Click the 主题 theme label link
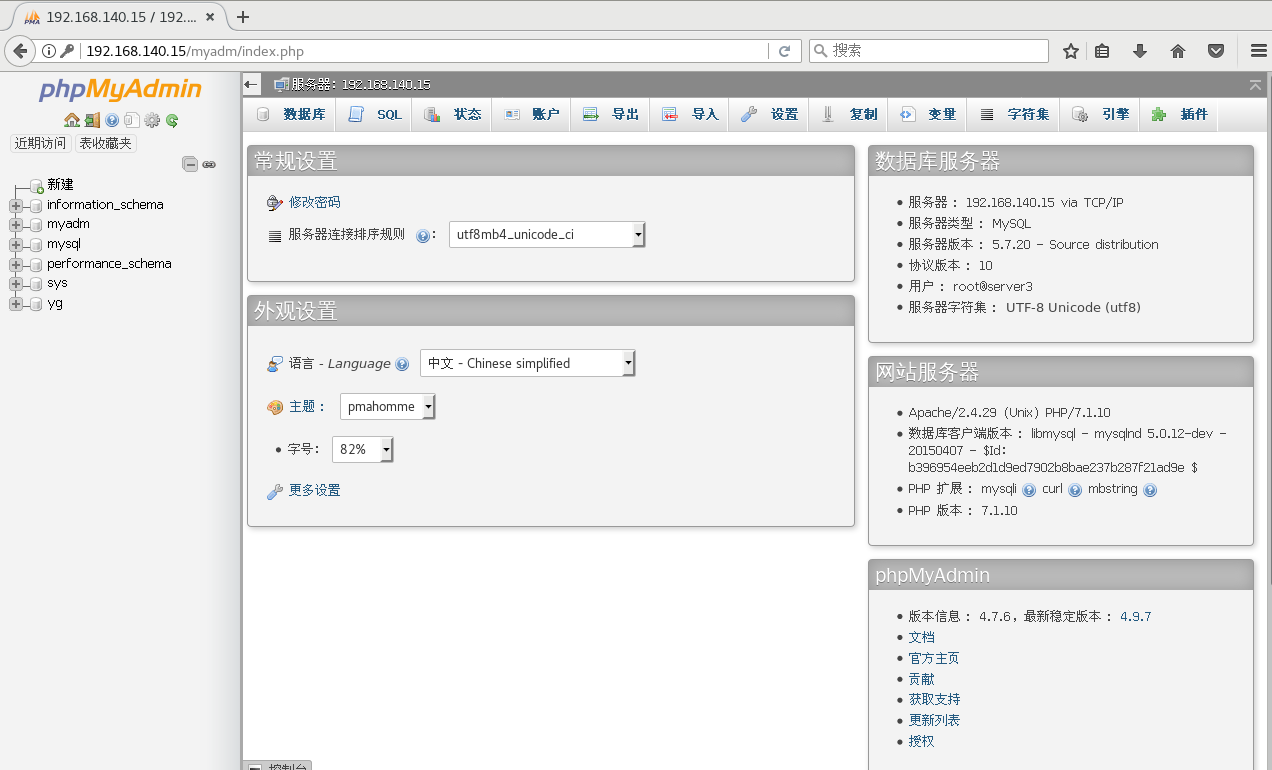This screenshot has height=770, width=1272. [302, 406]
